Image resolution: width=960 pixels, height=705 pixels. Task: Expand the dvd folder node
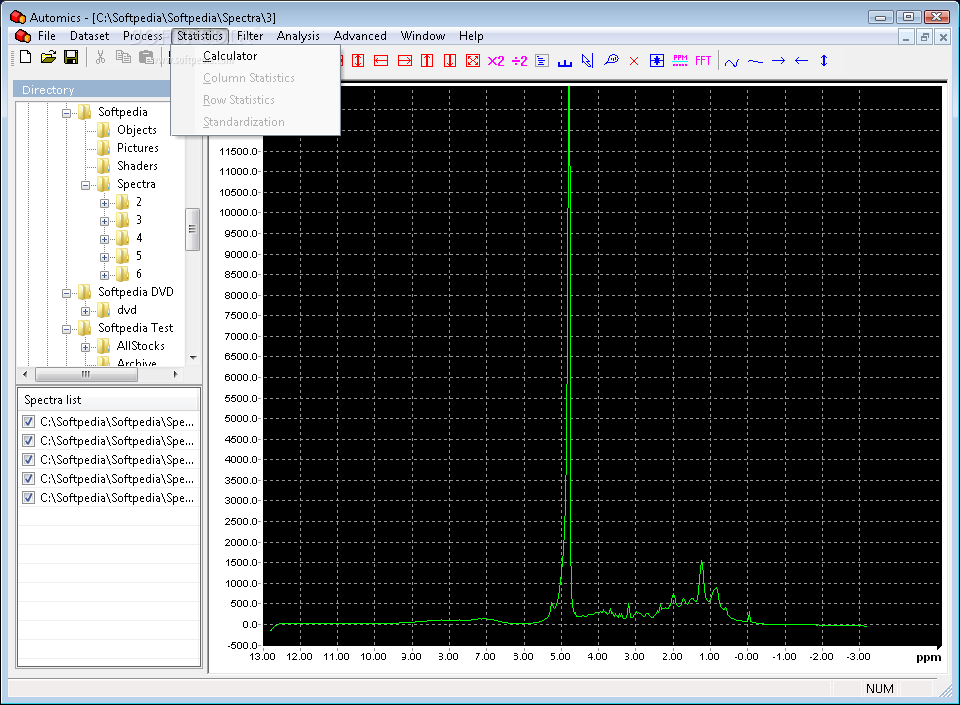85,311
